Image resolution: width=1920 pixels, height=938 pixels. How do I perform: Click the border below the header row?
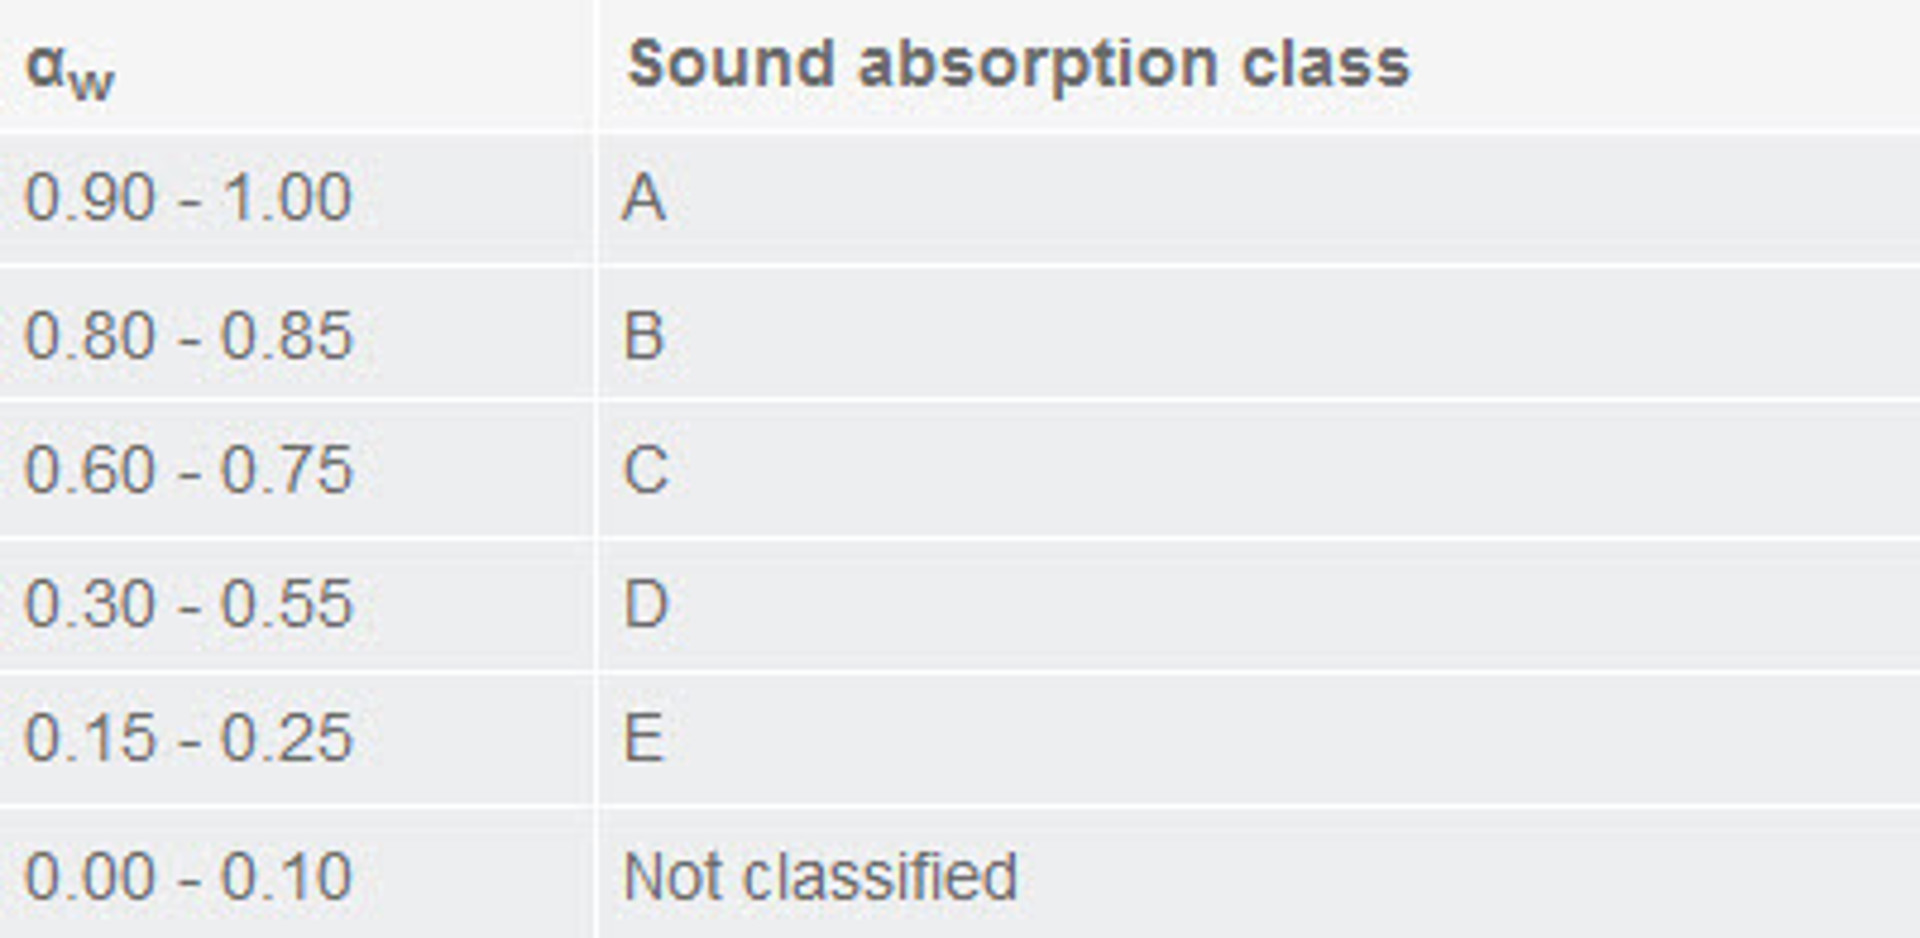960,131
